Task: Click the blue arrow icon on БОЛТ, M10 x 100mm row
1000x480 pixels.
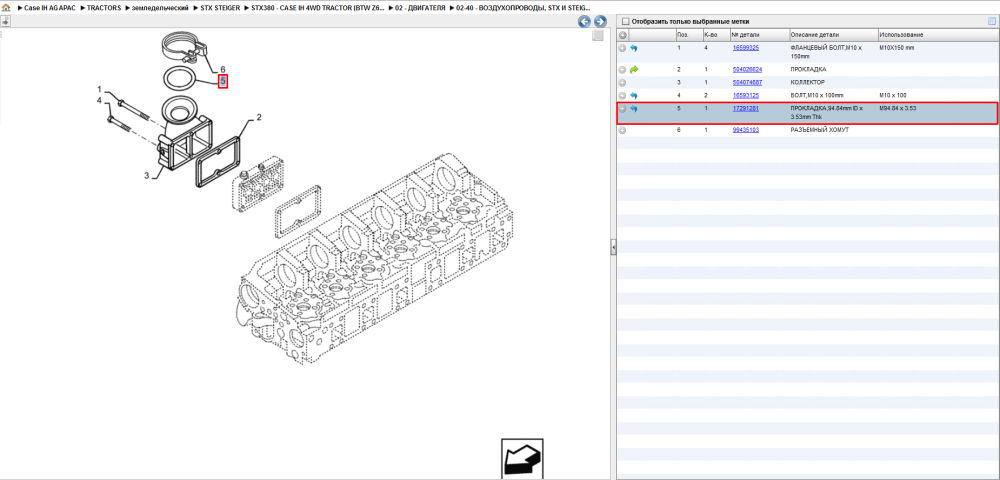Action: [634, 95]
